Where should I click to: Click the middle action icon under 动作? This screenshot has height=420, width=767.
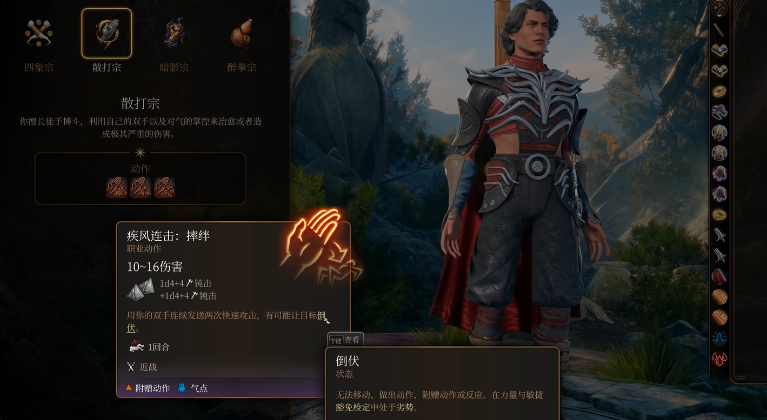point(140,187)
